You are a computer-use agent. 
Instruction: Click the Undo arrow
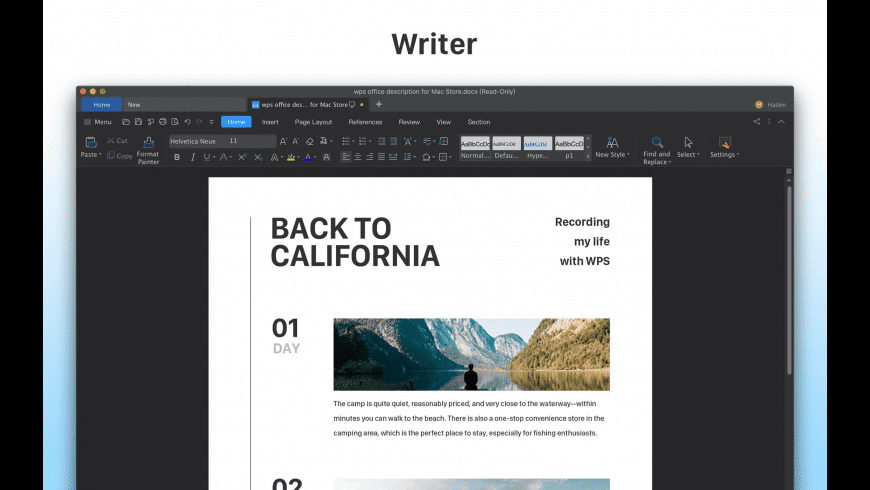[x=188, y=122]
